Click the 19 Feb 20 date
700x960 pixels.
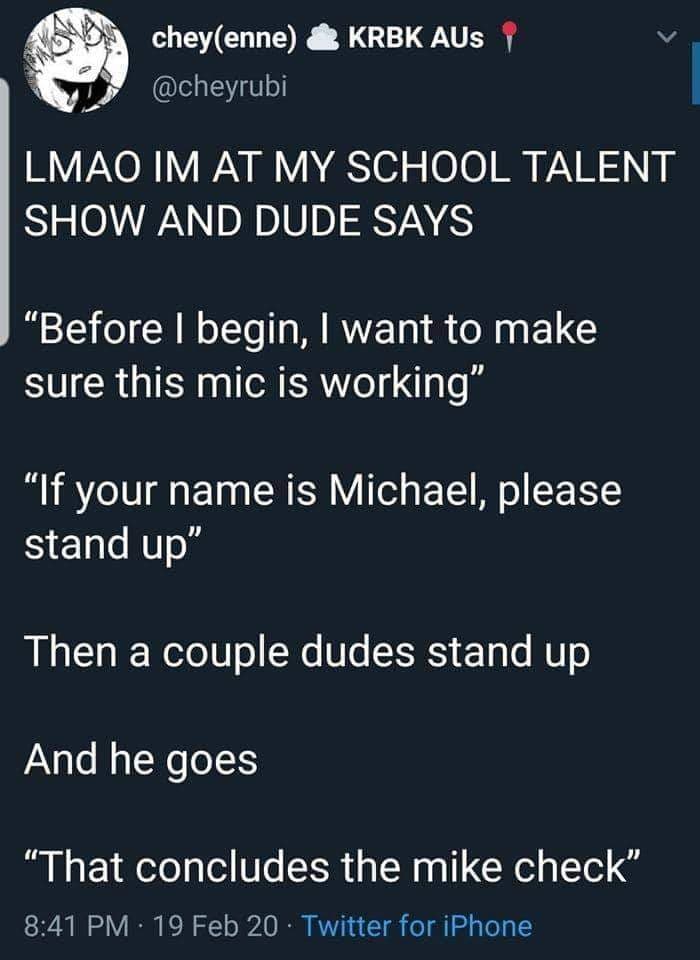(215, 926)
